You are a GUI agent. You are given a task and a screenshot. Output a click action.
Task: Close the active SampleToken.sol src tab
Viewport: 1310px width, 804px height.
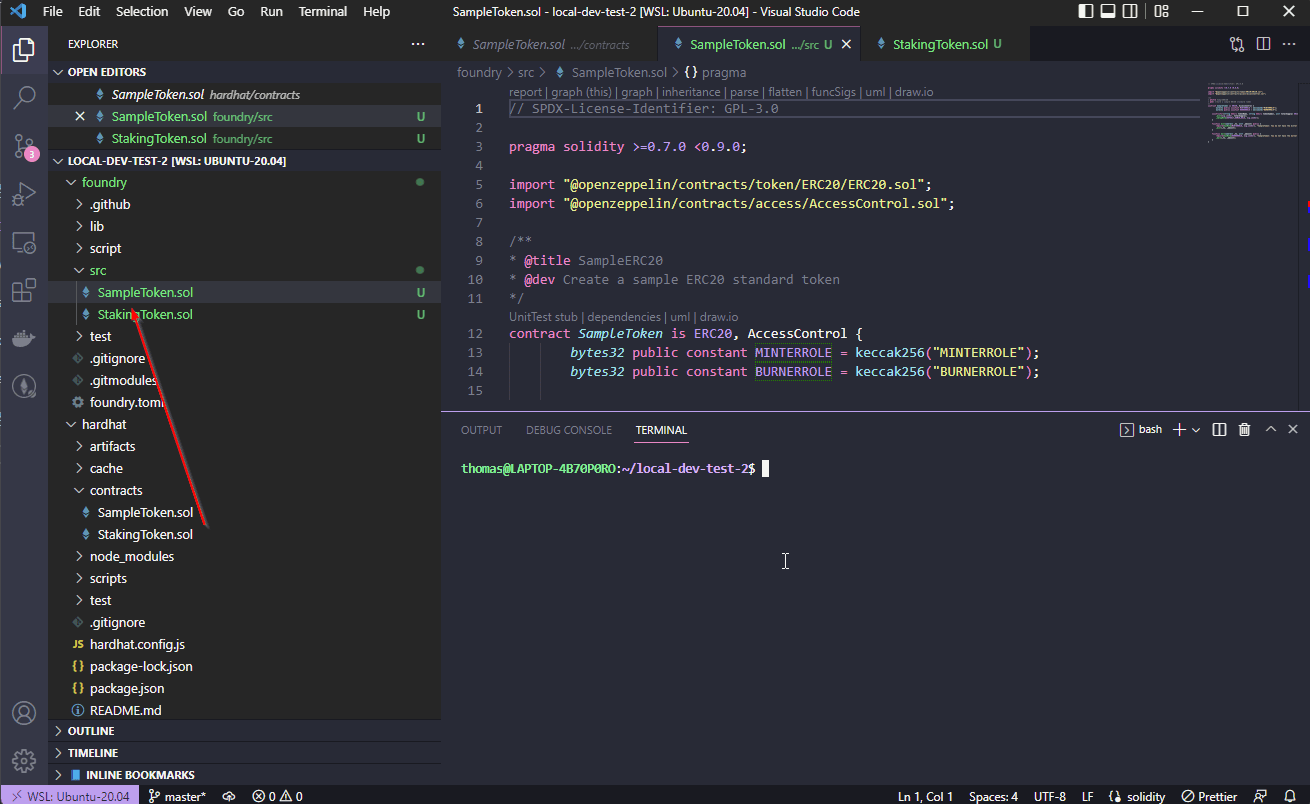[x=845, y=44]
